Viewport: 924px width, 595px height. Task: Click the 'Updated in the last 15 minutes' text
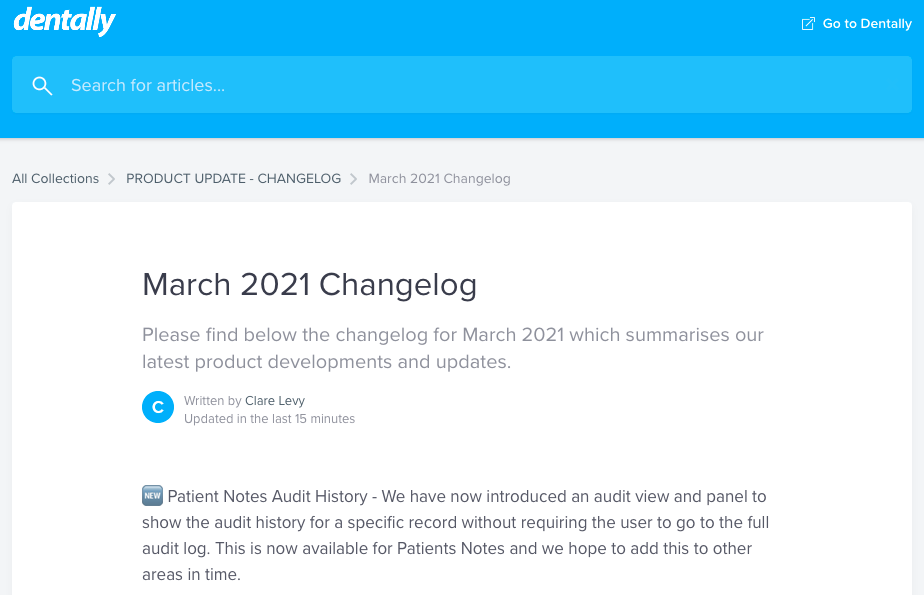coord(269,419)
